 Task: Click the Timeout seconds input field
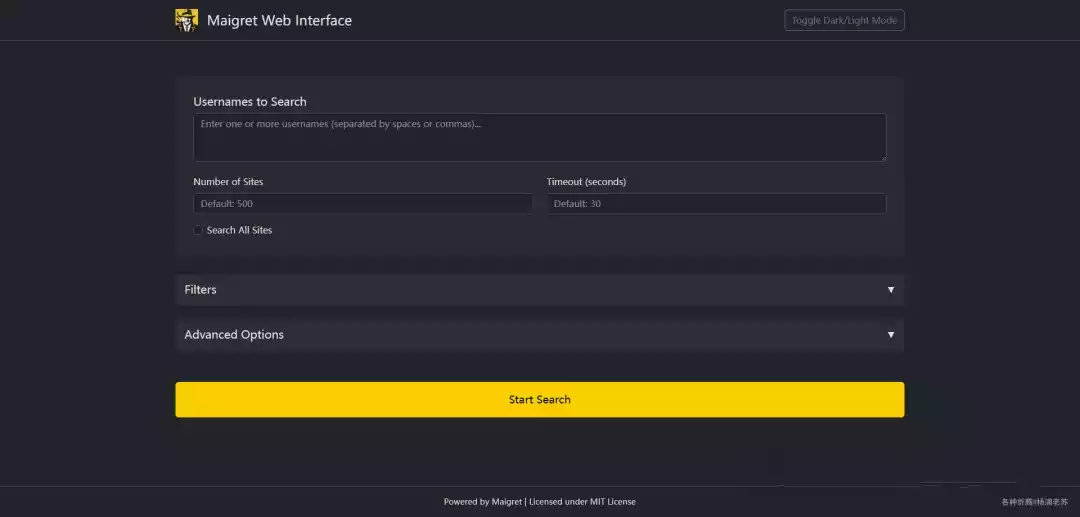pos(716,204)
